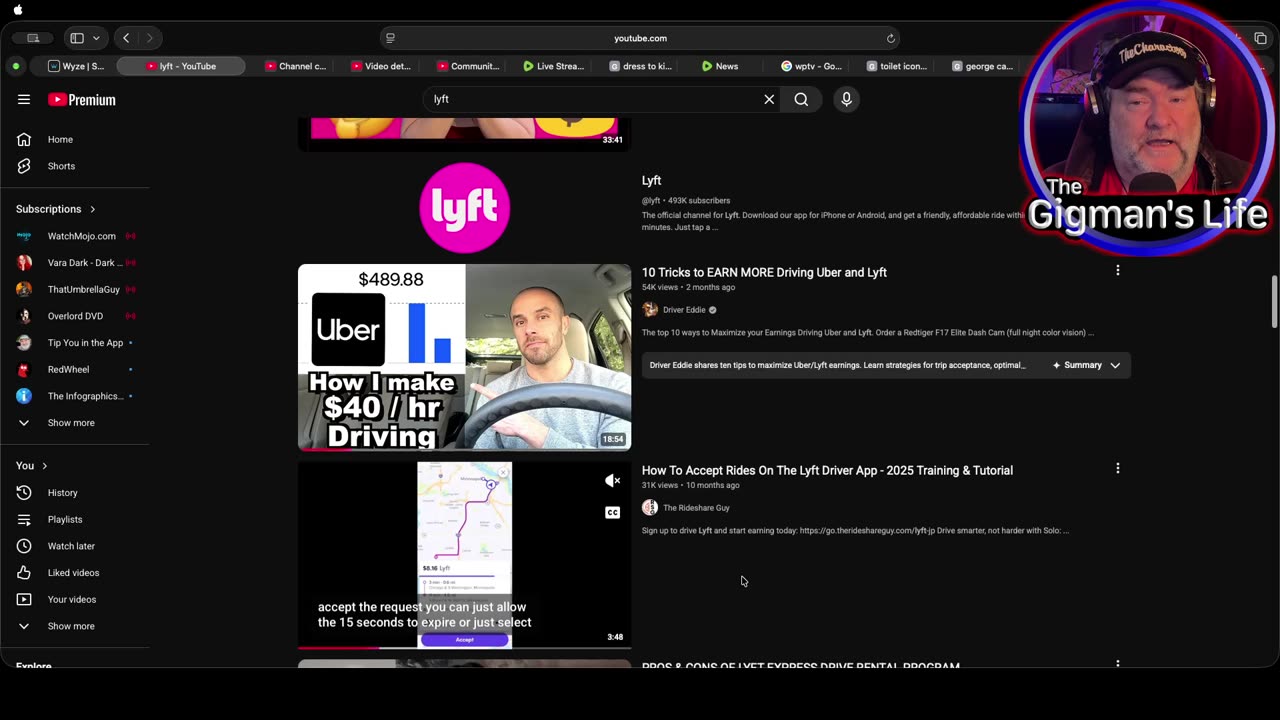Click the YouTube Premium logo
The image size is (1280, 720).
(82, 99)
